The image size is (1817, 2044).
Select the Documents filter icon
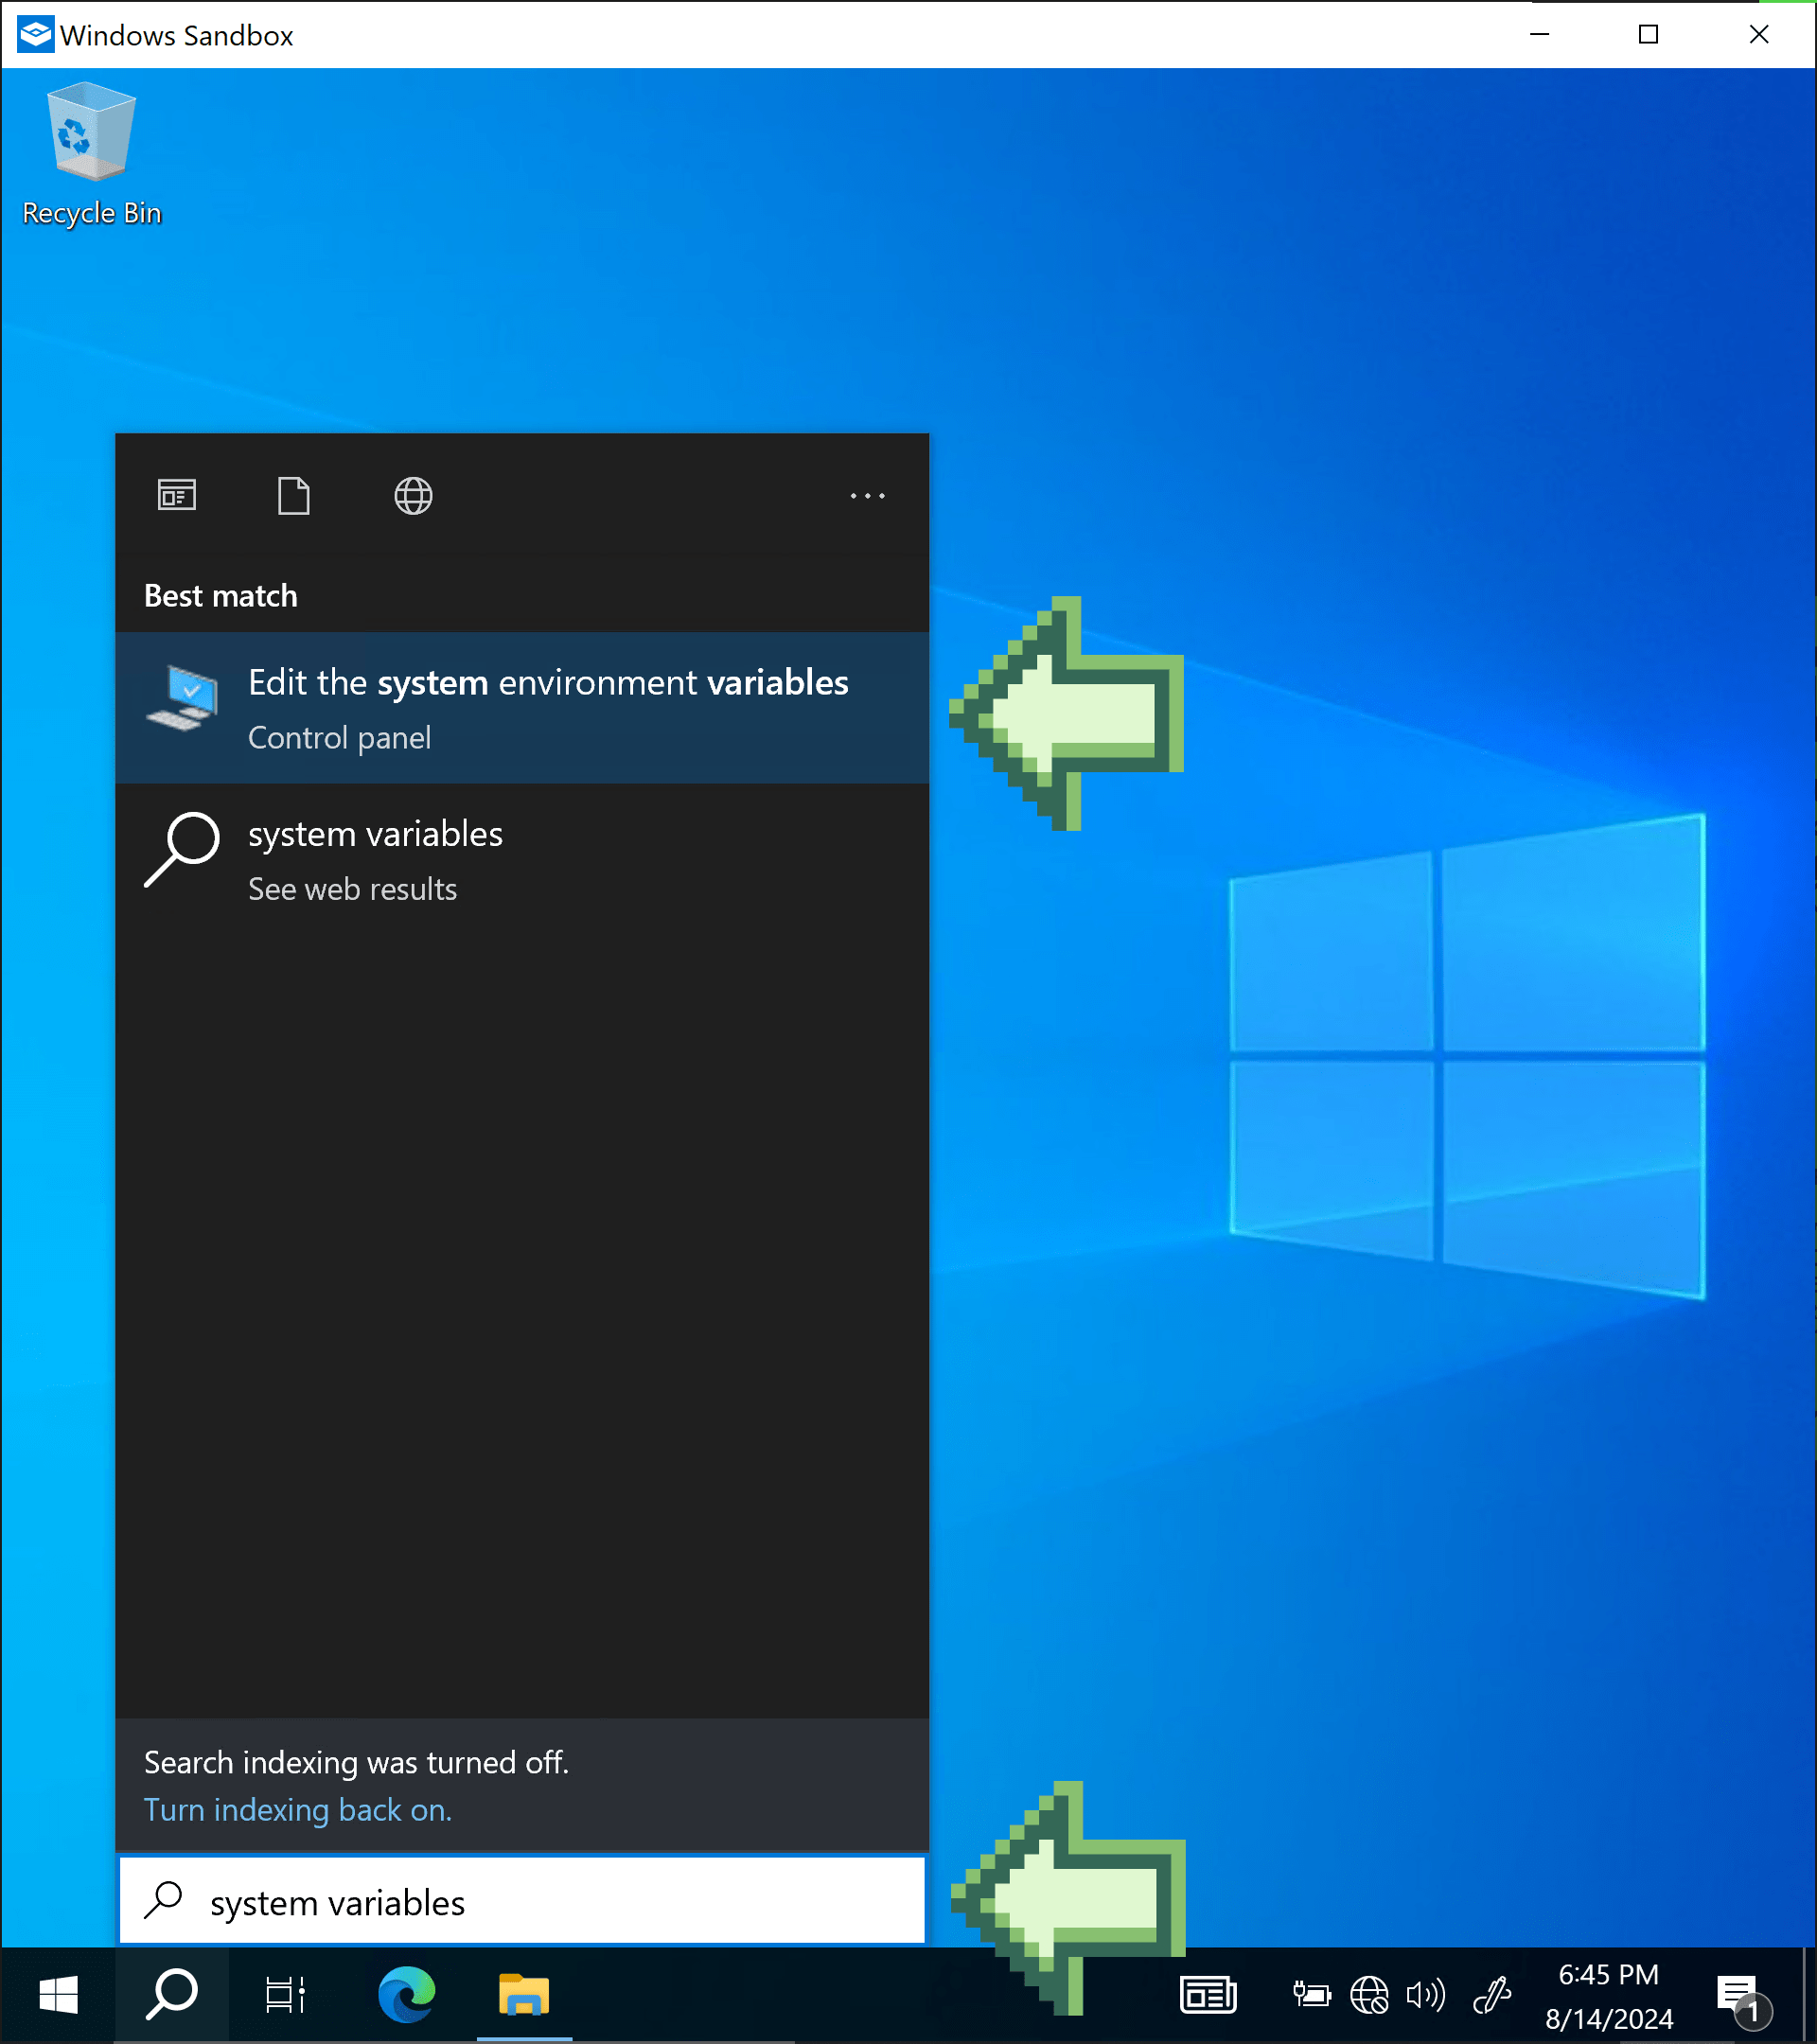pyautogui.click(x=293, y=495)
